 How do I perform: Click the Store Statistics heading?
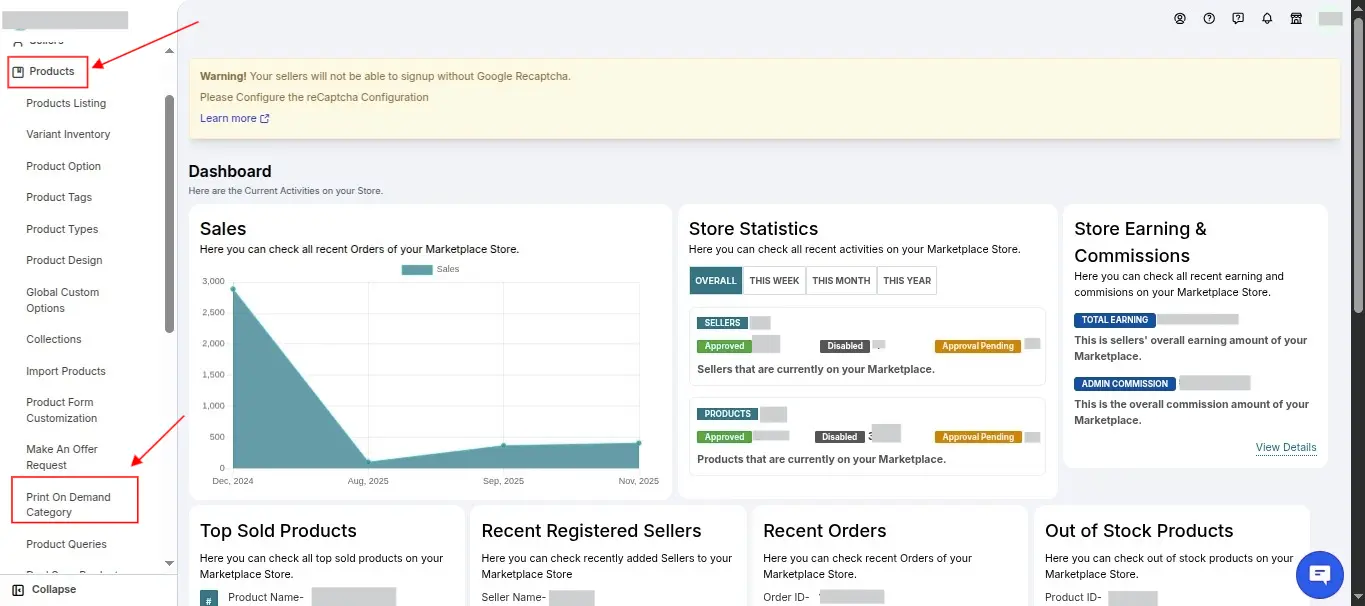tap(753, 229)
